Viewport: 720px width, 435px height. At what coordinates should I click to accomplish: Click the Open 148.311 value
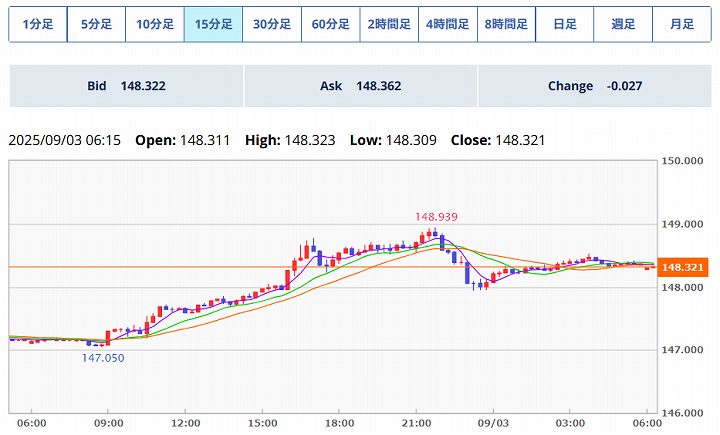(x=183, y=140)
